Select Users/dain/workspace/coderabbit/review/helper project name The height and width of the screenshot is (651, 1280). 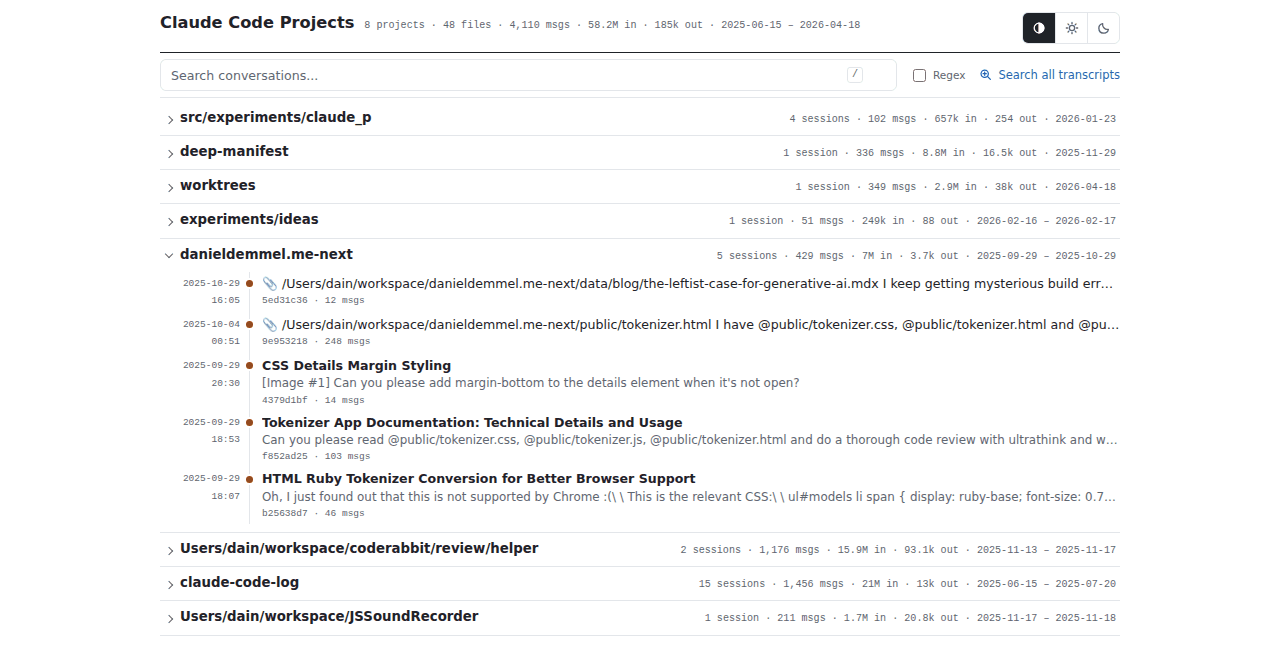(x=359, y=548)
